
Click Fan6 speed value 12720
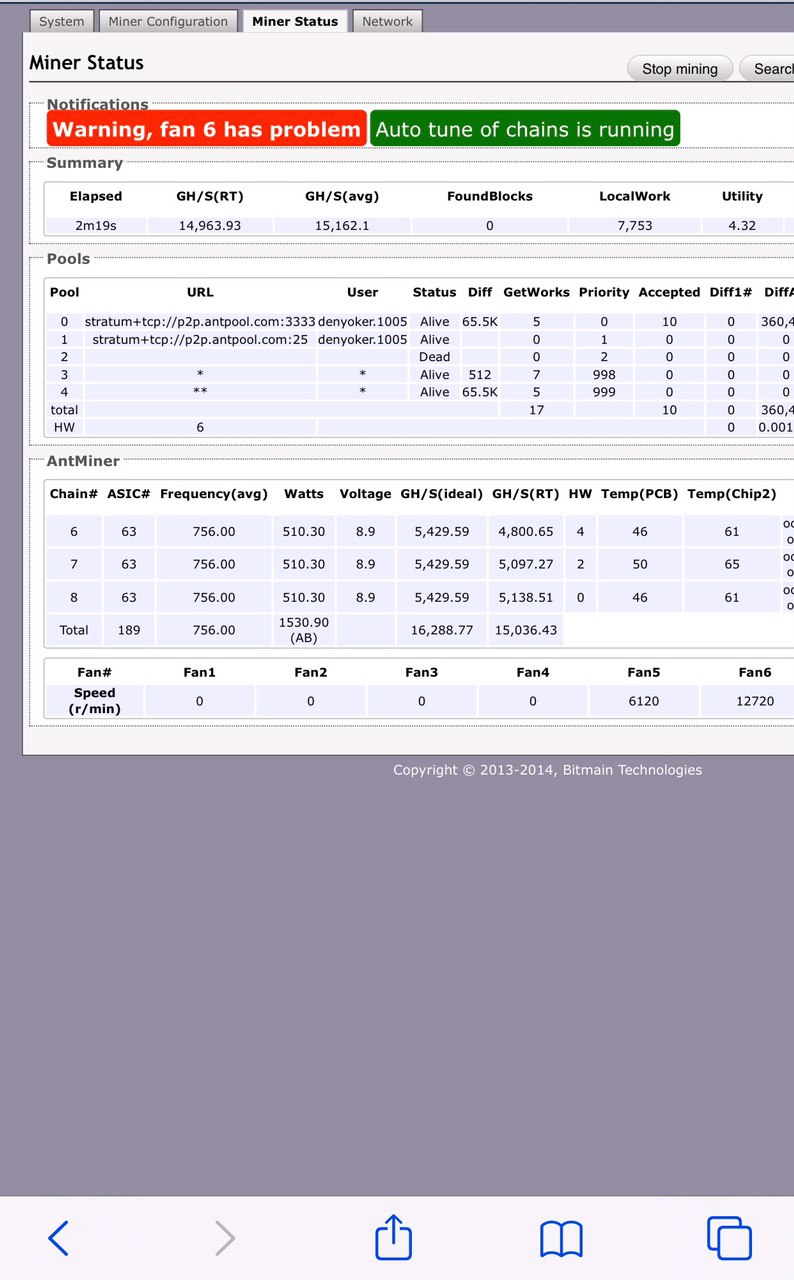click(755, 701)
